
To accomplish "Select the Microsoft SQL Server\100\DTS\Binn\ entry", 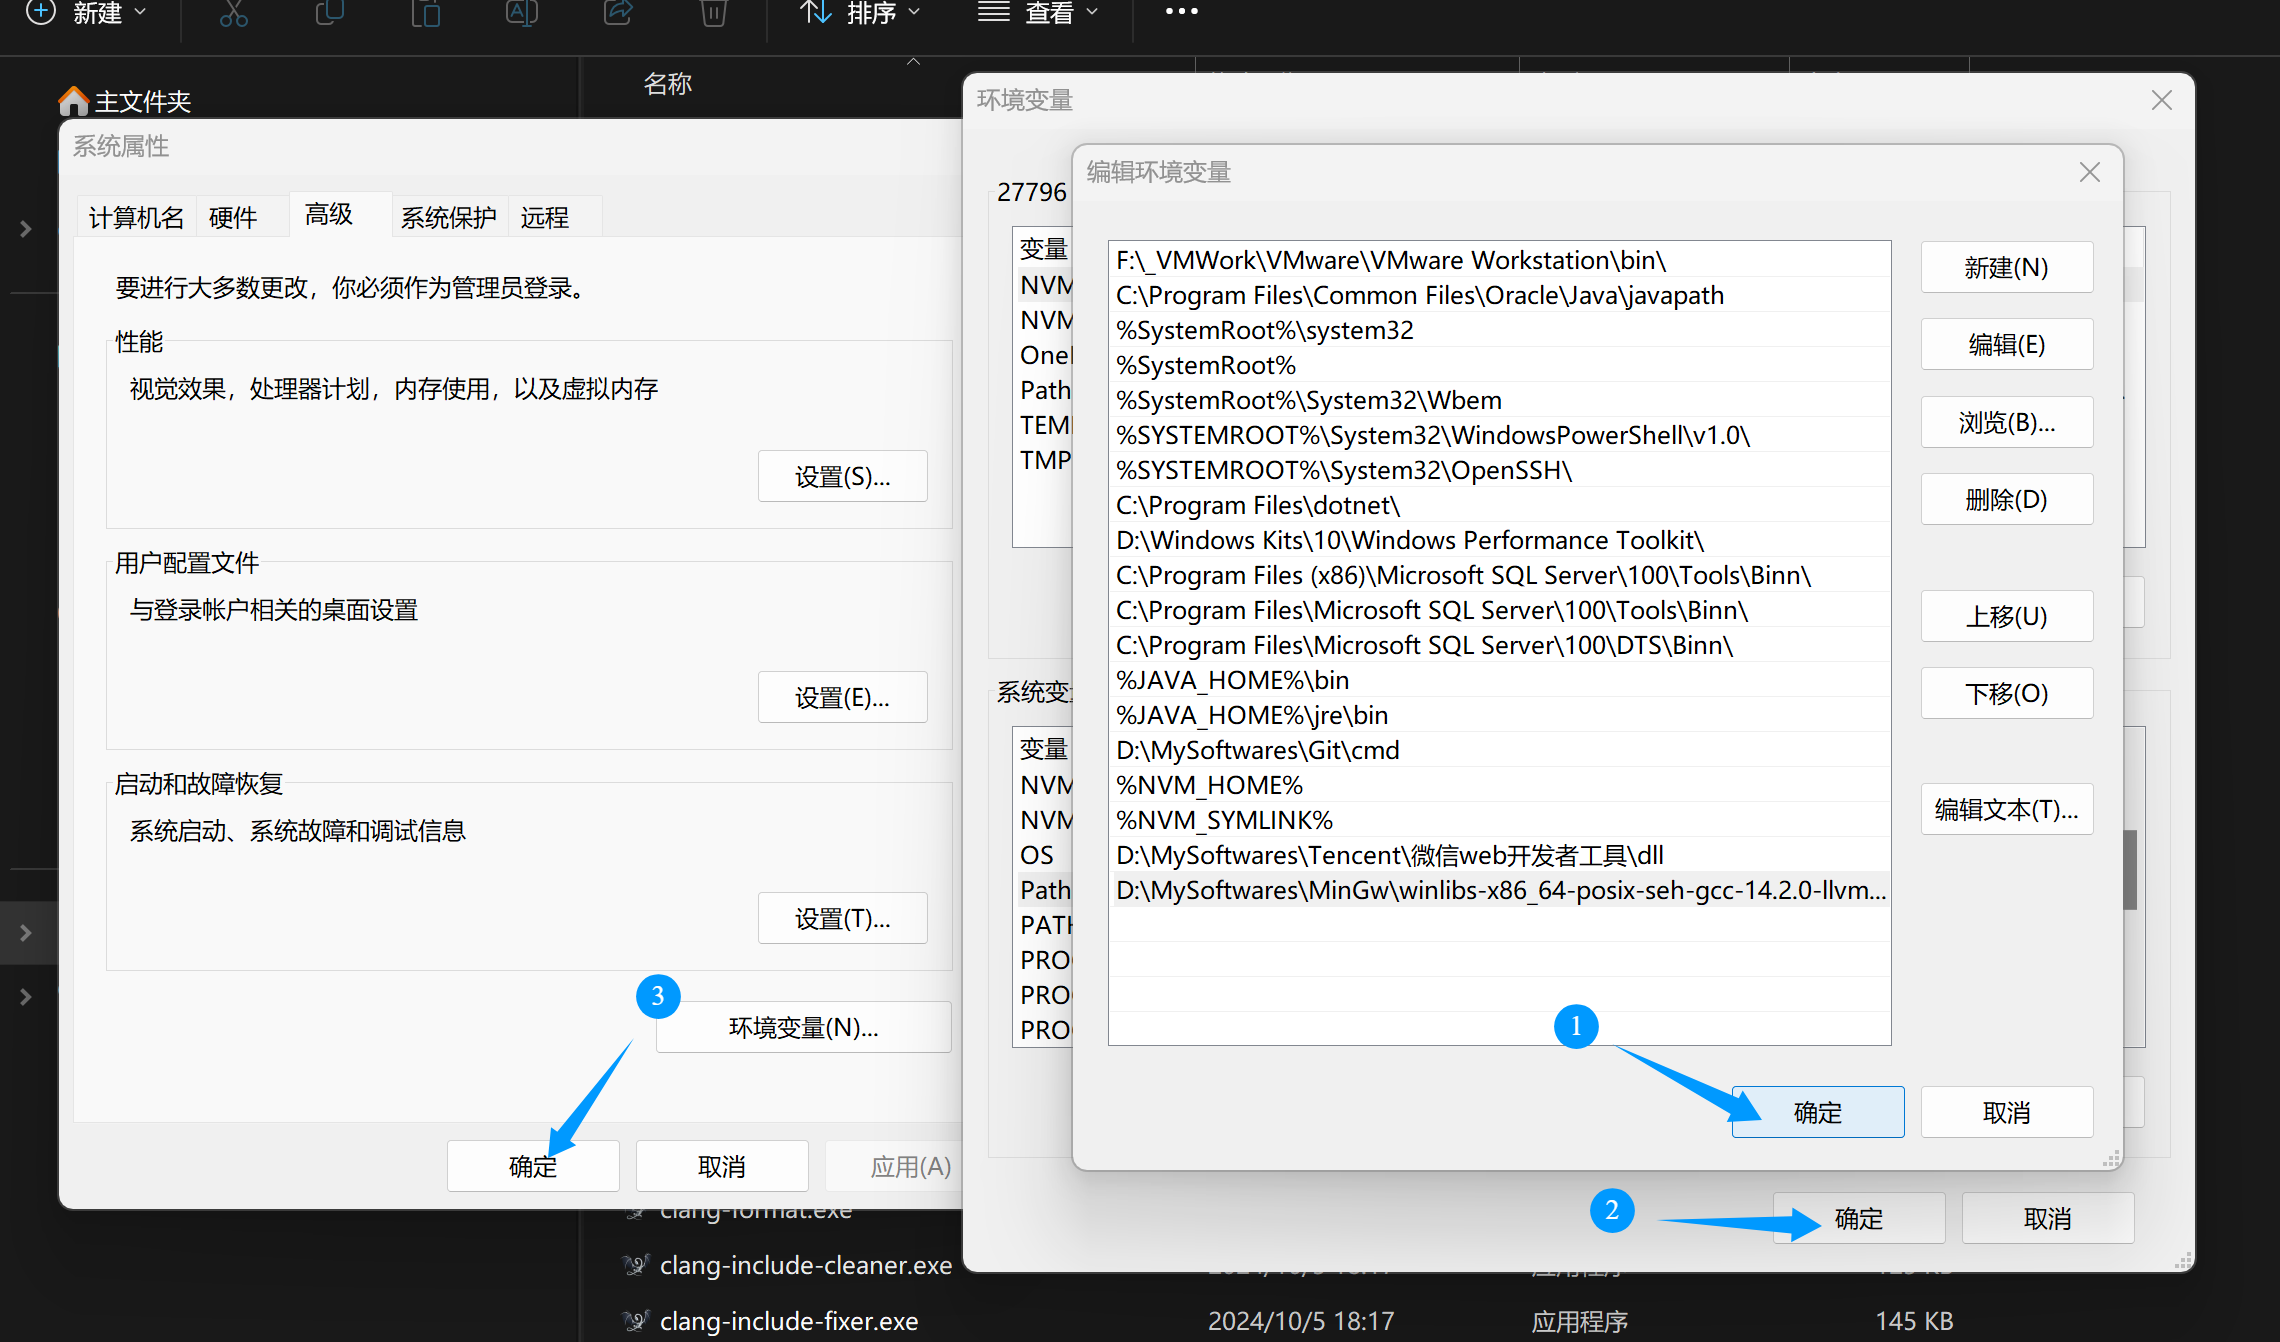I will (x=1500, y=645).
